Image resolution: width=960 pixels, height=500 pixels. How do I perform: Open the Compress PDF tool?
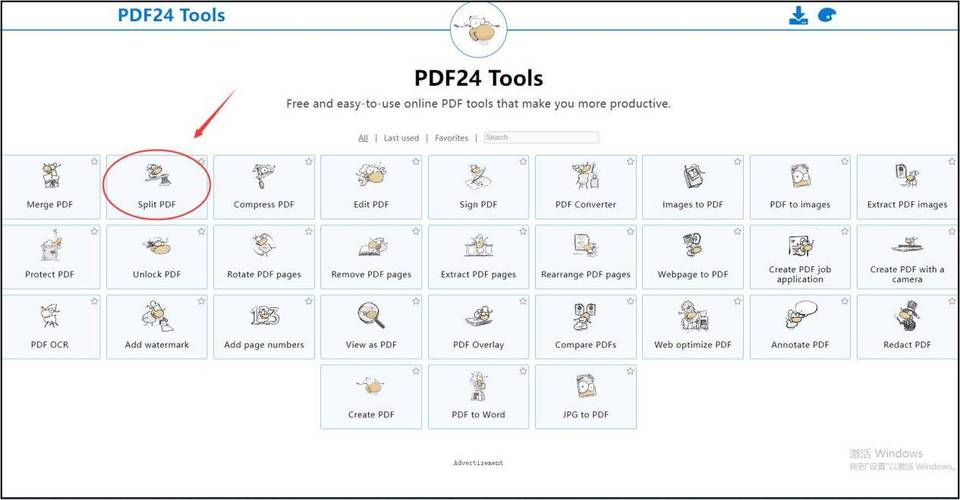tap(264, 187)
